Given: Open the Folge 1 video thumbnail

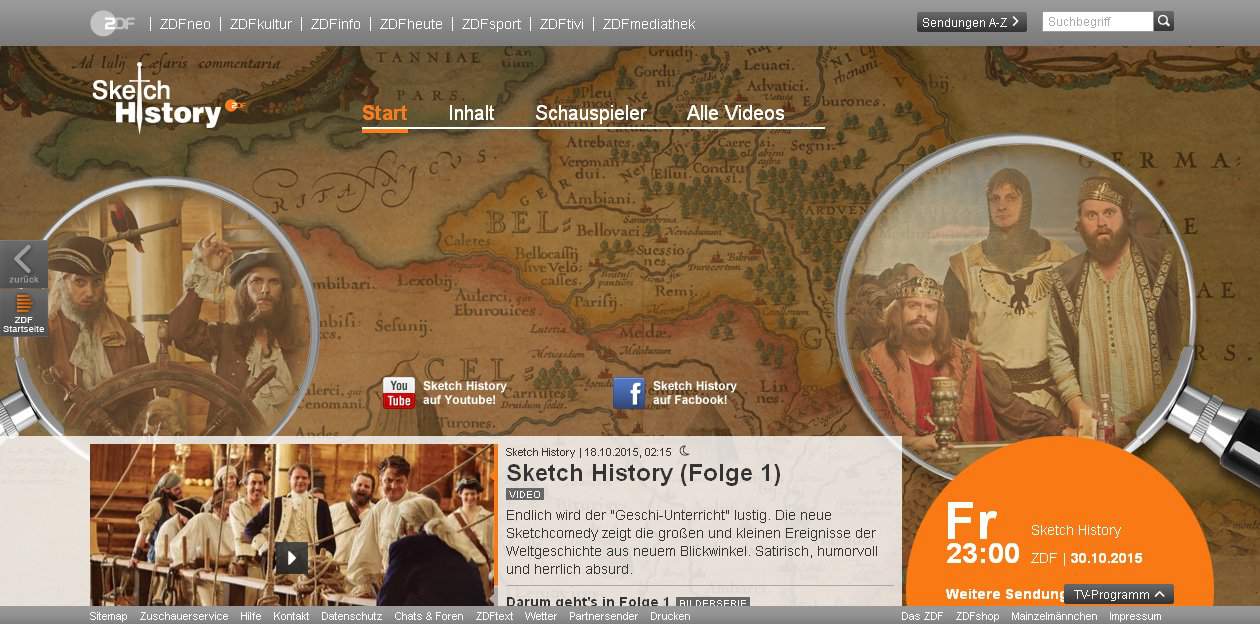Looking at the screenshot, I should click(292, 525).
